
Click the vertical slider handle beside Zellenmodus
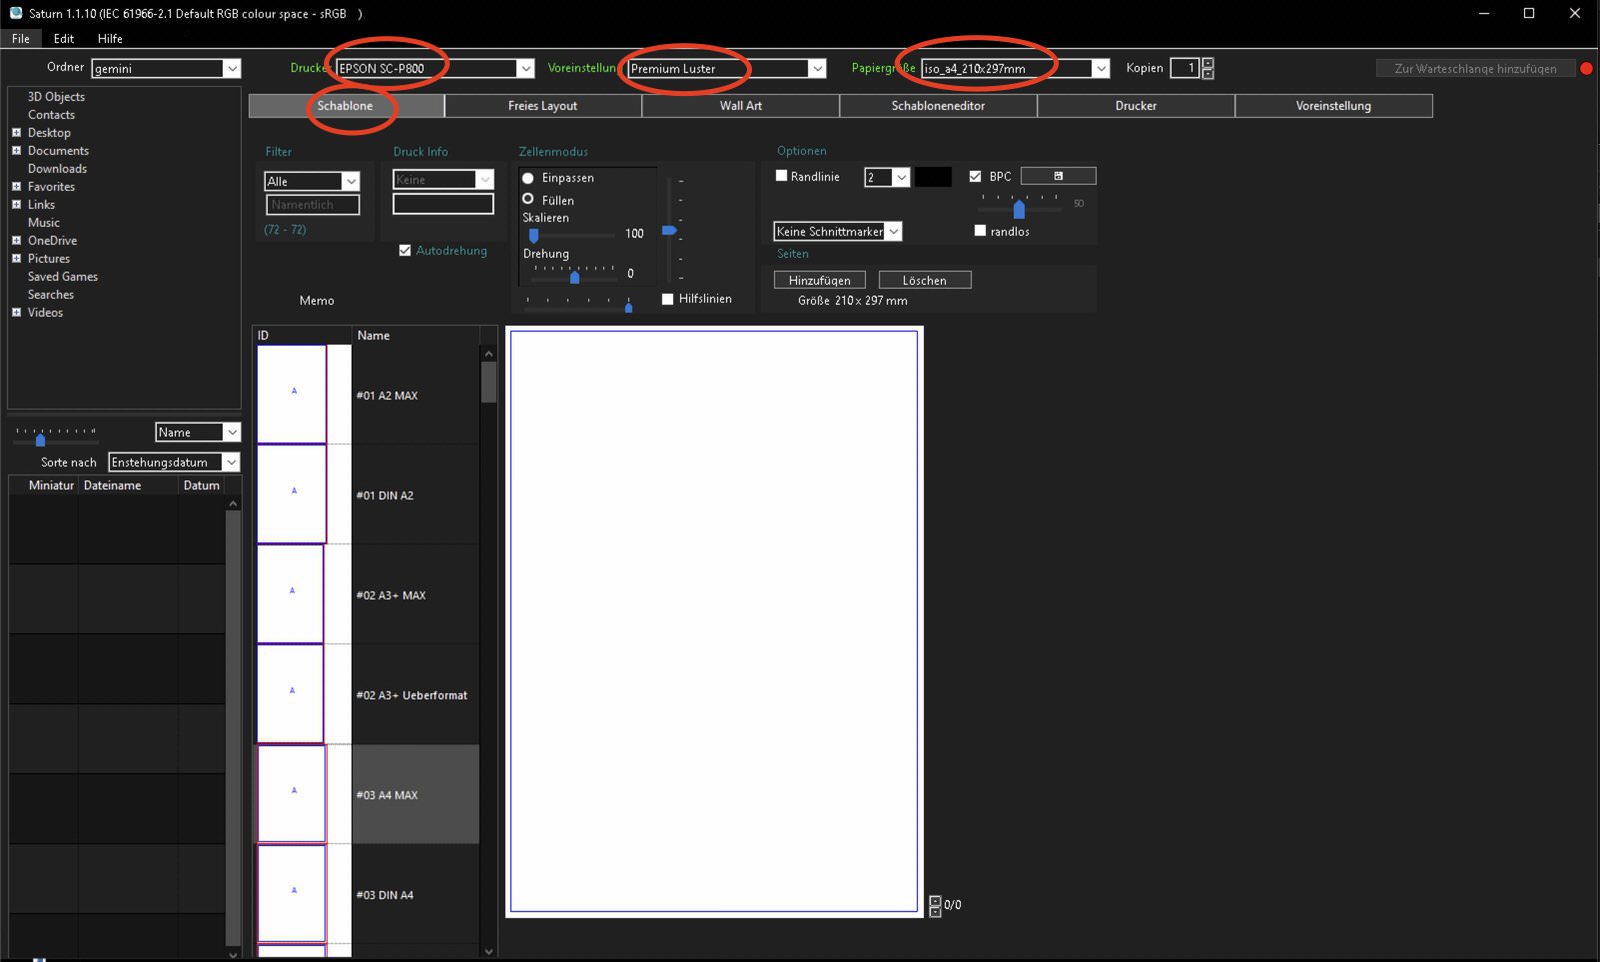(669, 231)
